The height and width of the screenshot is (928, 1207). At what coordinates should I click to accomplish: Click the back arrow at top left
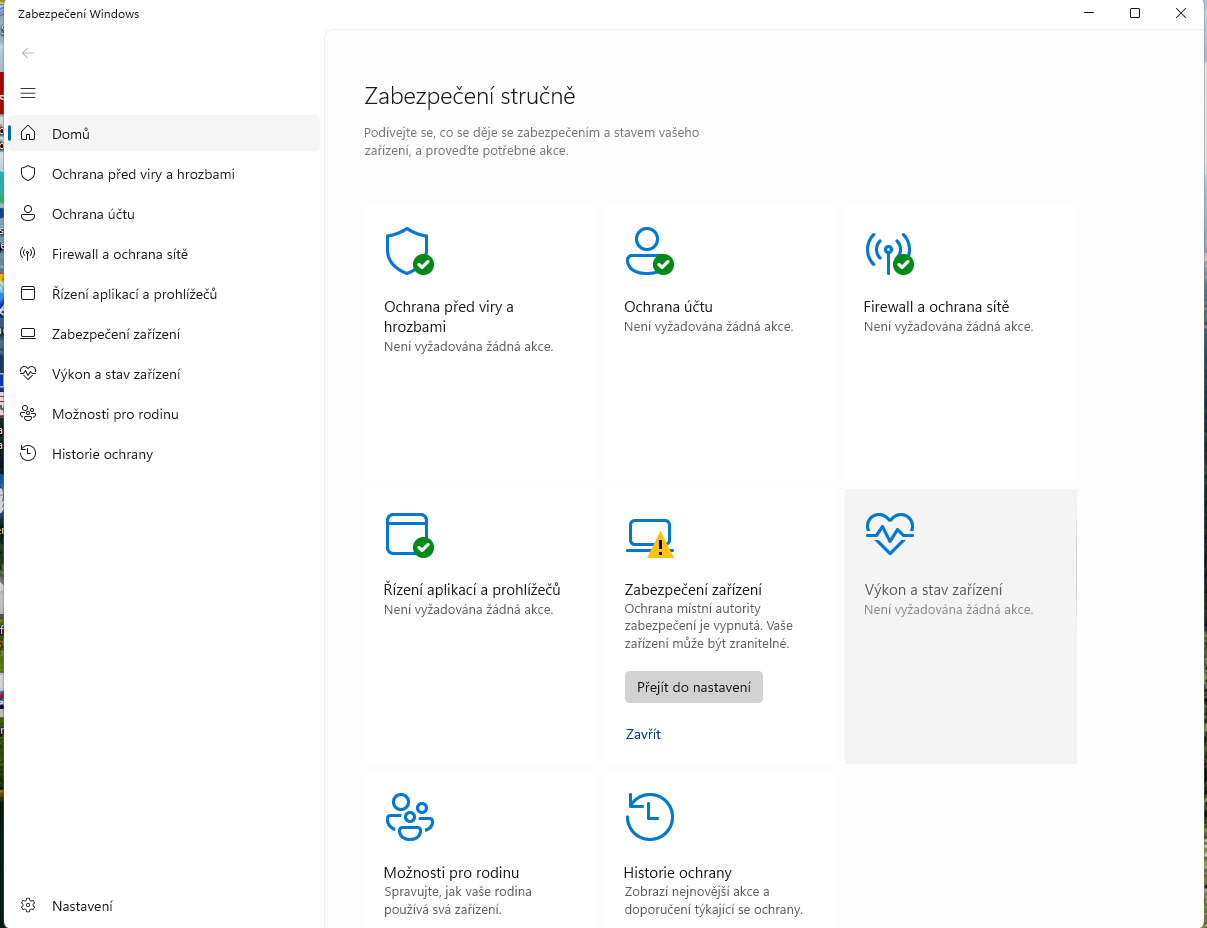pos(28,53)
